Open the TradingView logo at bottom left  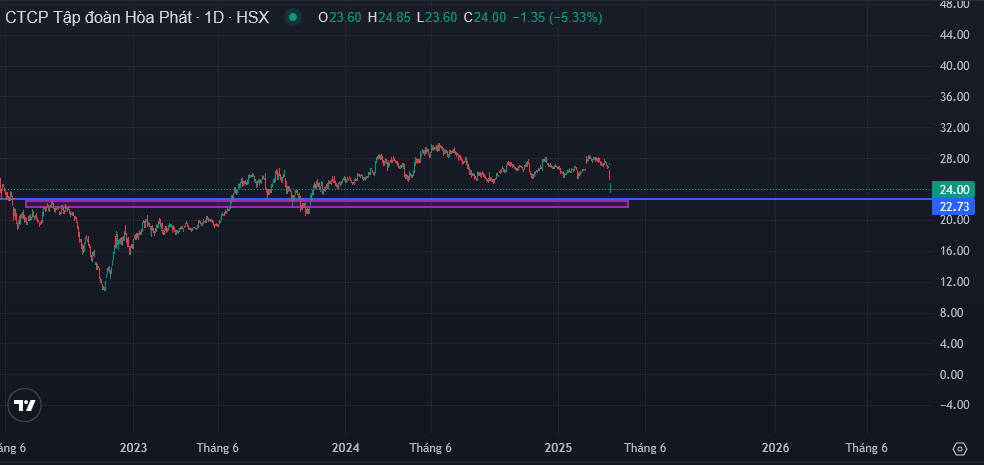[x=25, y=405]
